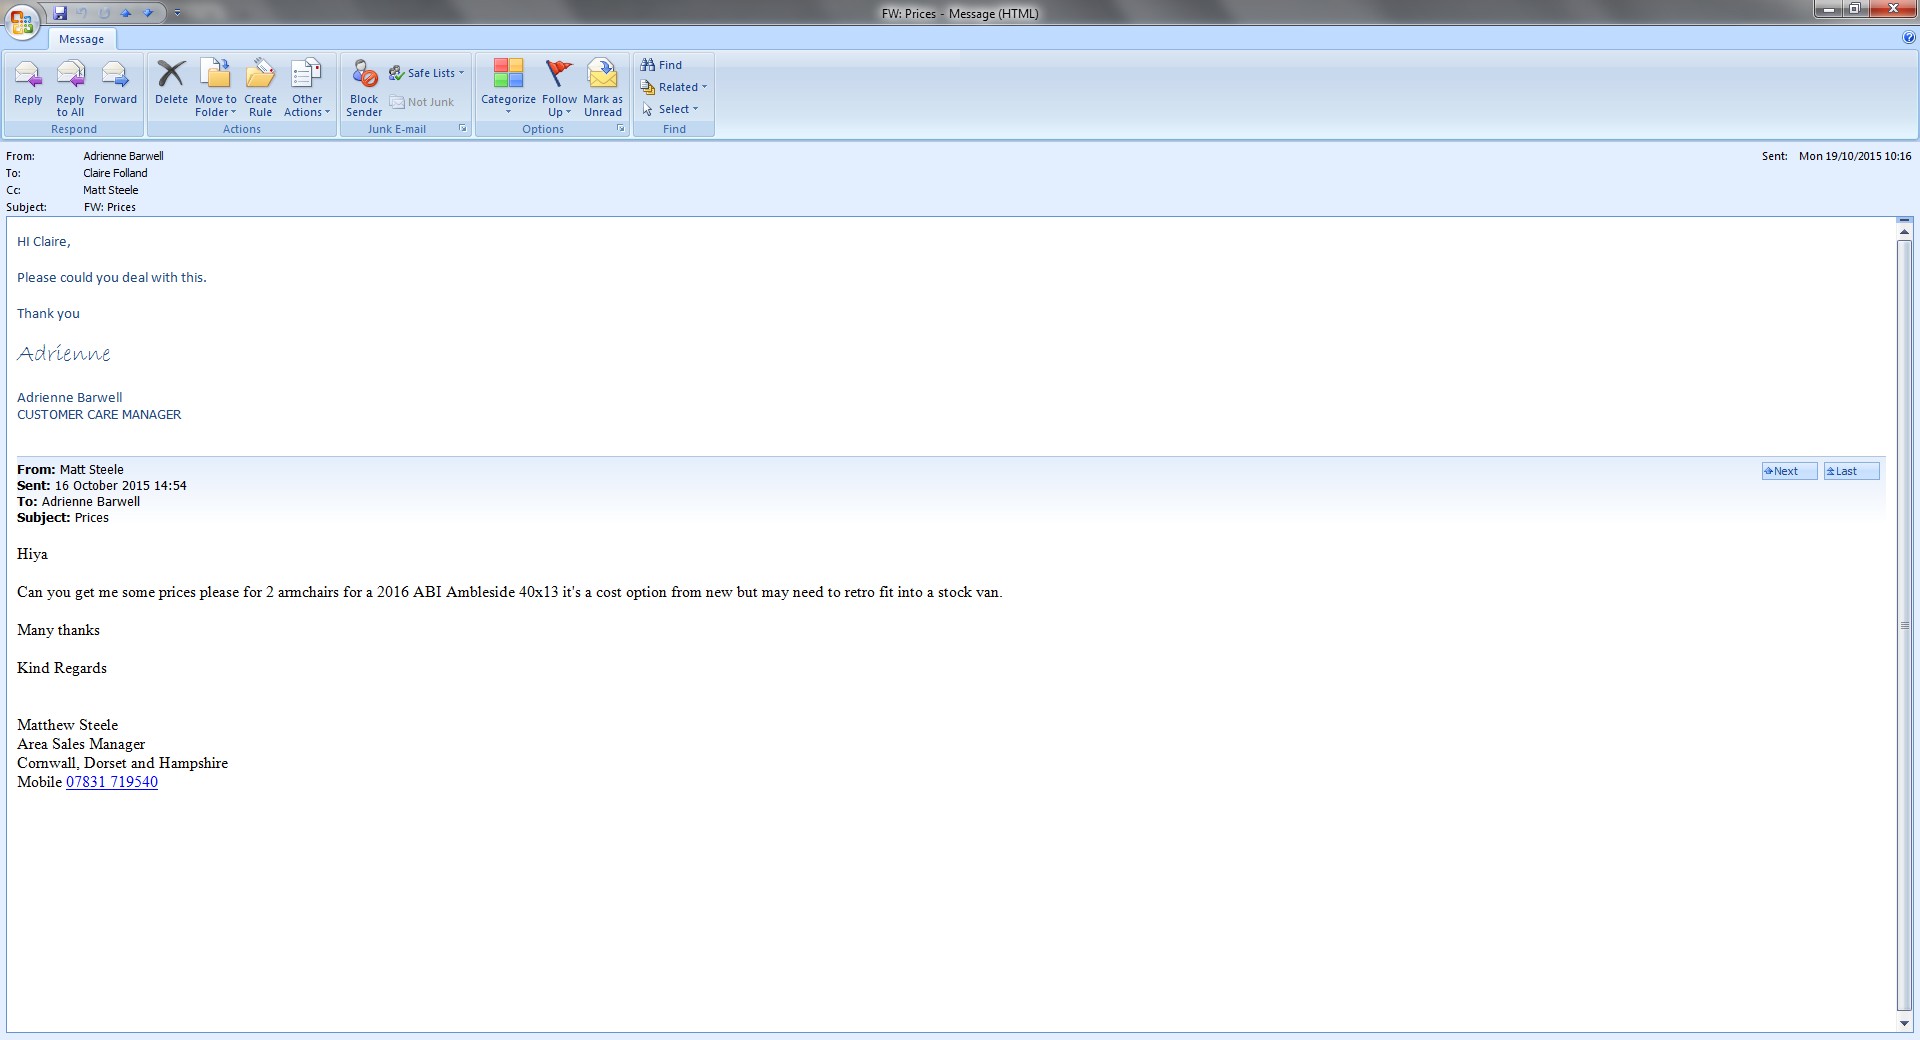Image resolution: width=1920 pixels, height=1040 pixels.
Task: Open Outlook Help via question mark icon
Action: tap(1909, 38)
